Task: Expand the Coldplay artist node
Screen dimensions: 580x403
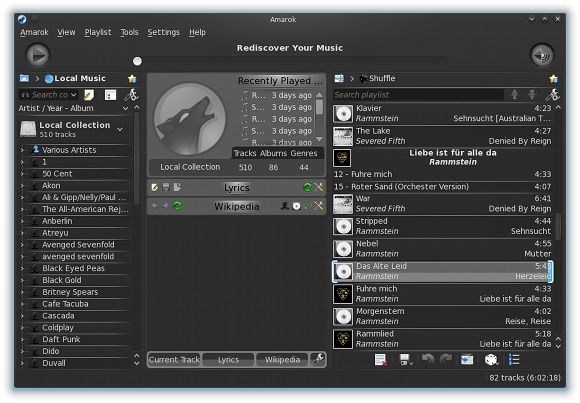Action: pyautogui.click(x=23, y=328)
